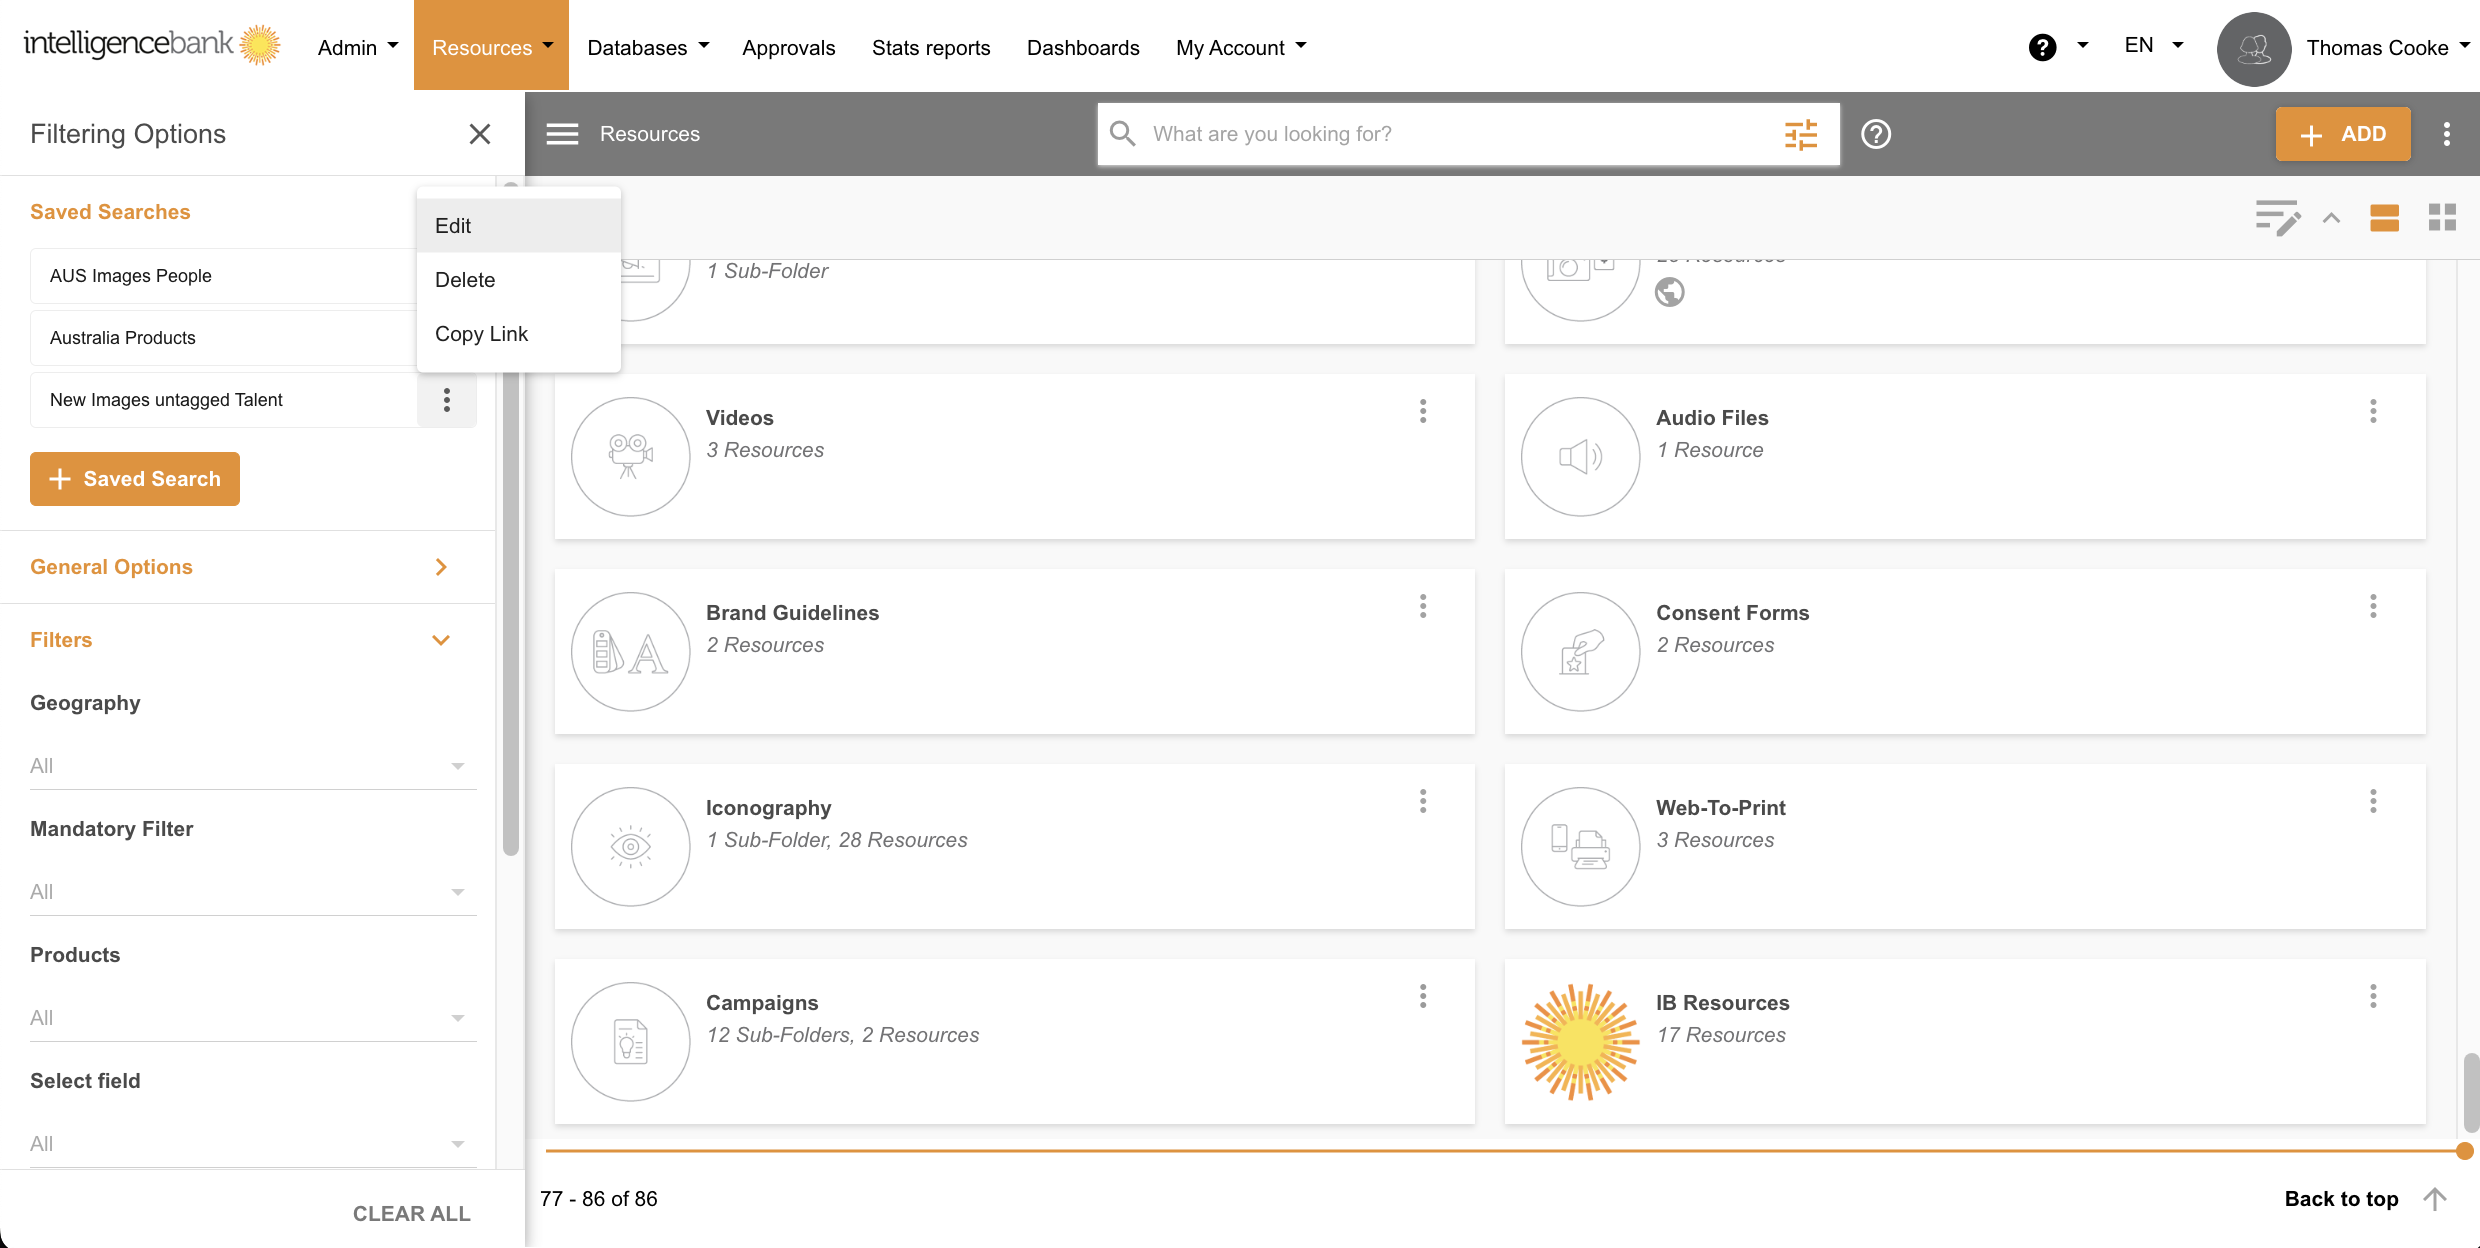
Task: Select Delete from the saved search menu
Action: click(x=465, y=280)
